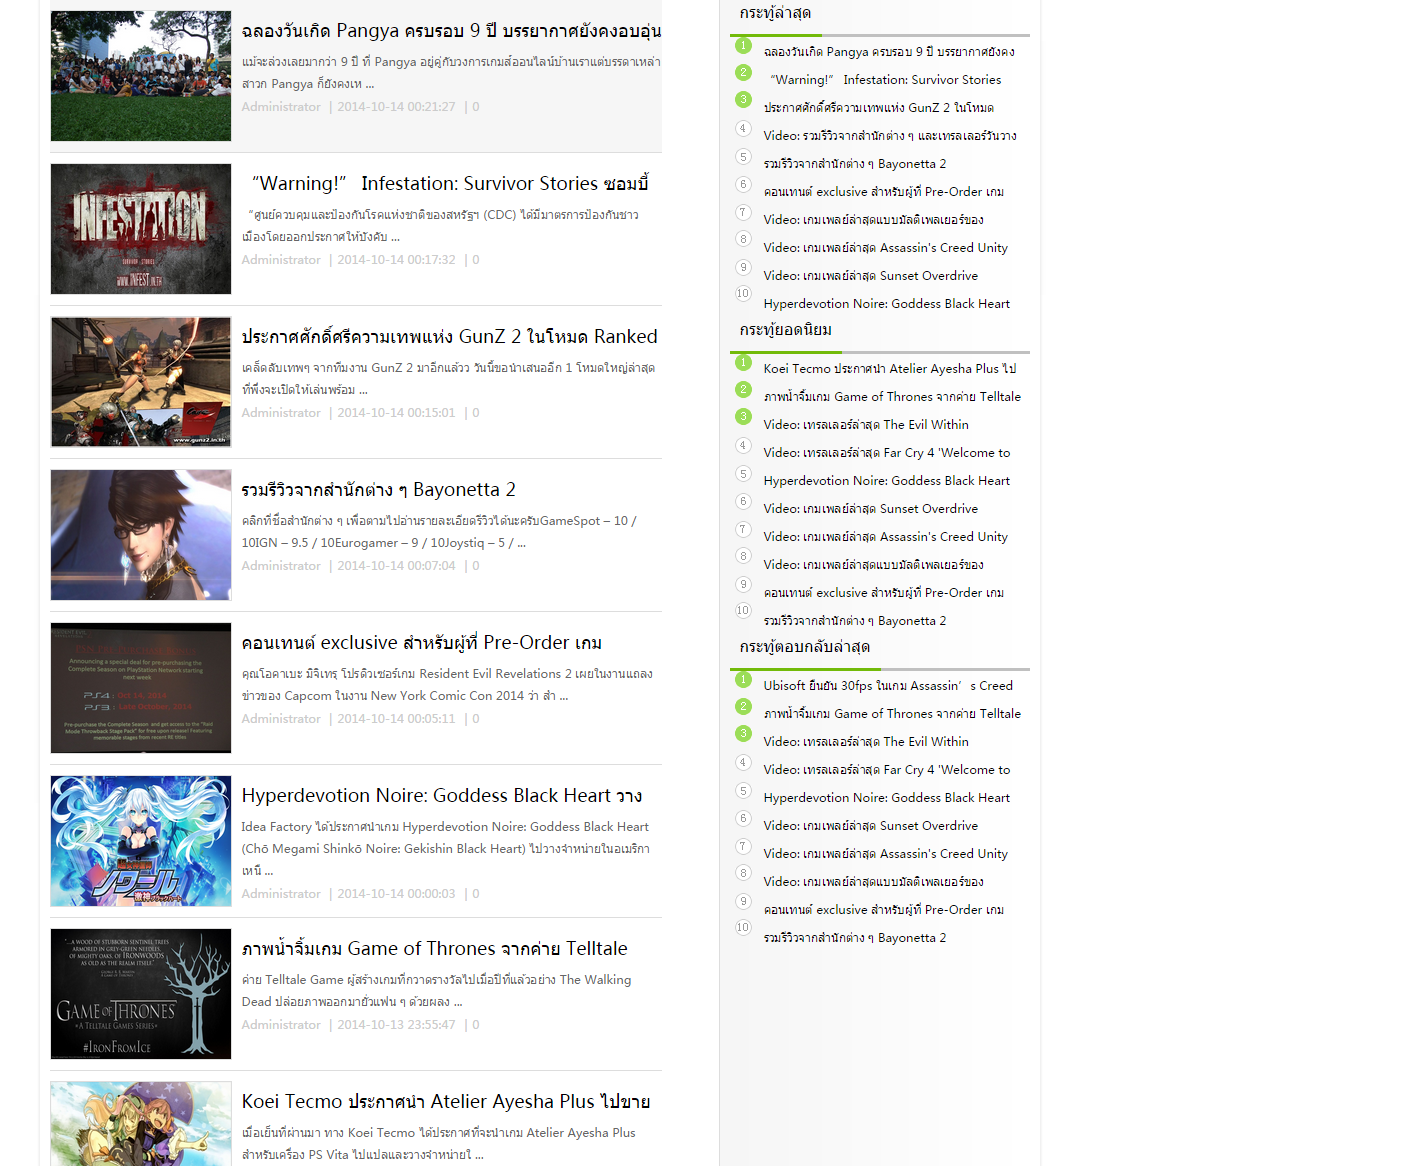1416x1166 pixels.
Task: Click Administrator author on the Pre-Order article
Action: click(281, 719)
